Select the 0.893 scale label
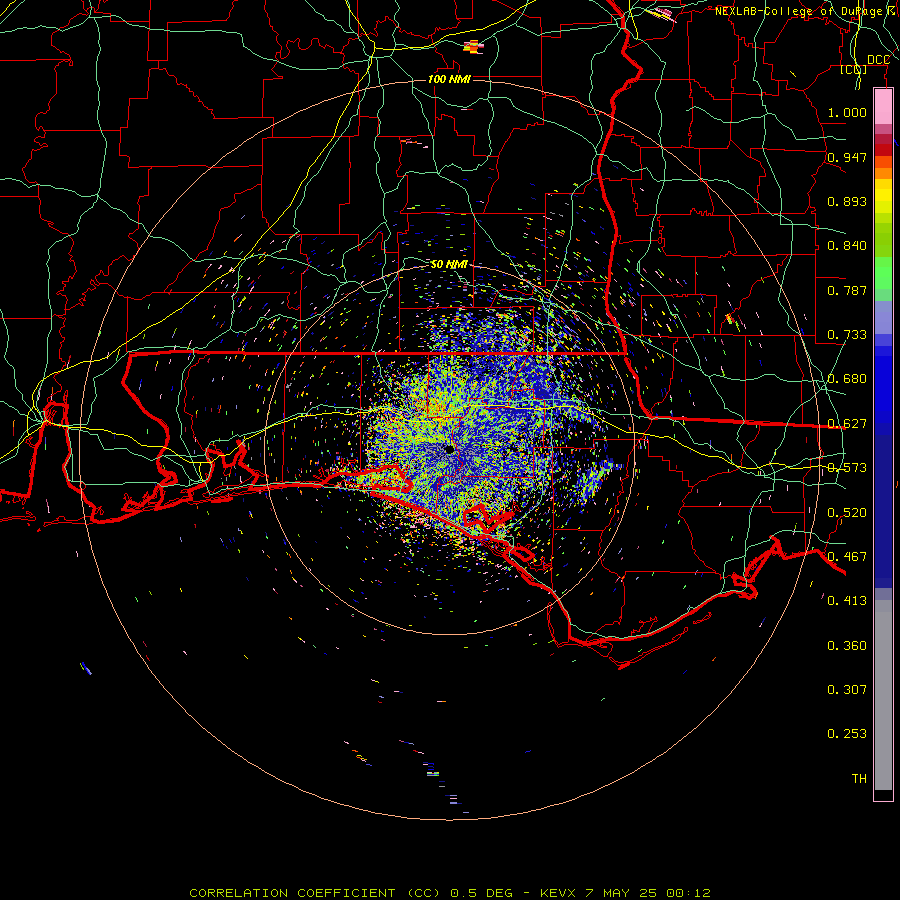This screenshot has height=900, width=900. [847, 201]
